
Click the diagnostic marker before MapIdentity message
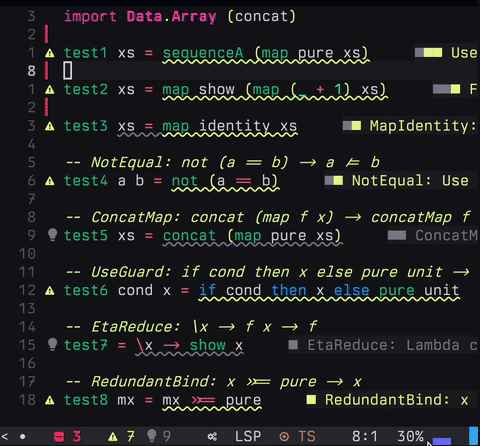tap(352, 126)
